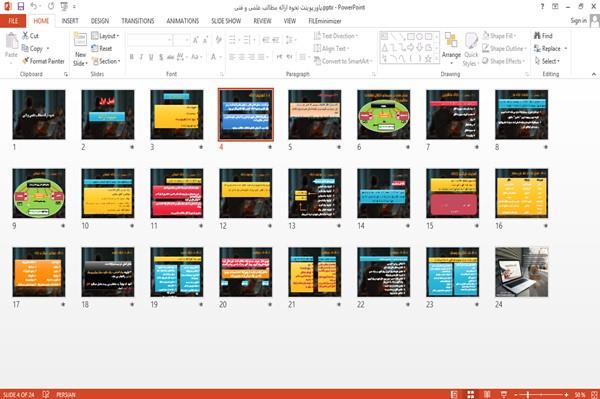Collapse the ribbon with the caret arrow

coord(593,74)
